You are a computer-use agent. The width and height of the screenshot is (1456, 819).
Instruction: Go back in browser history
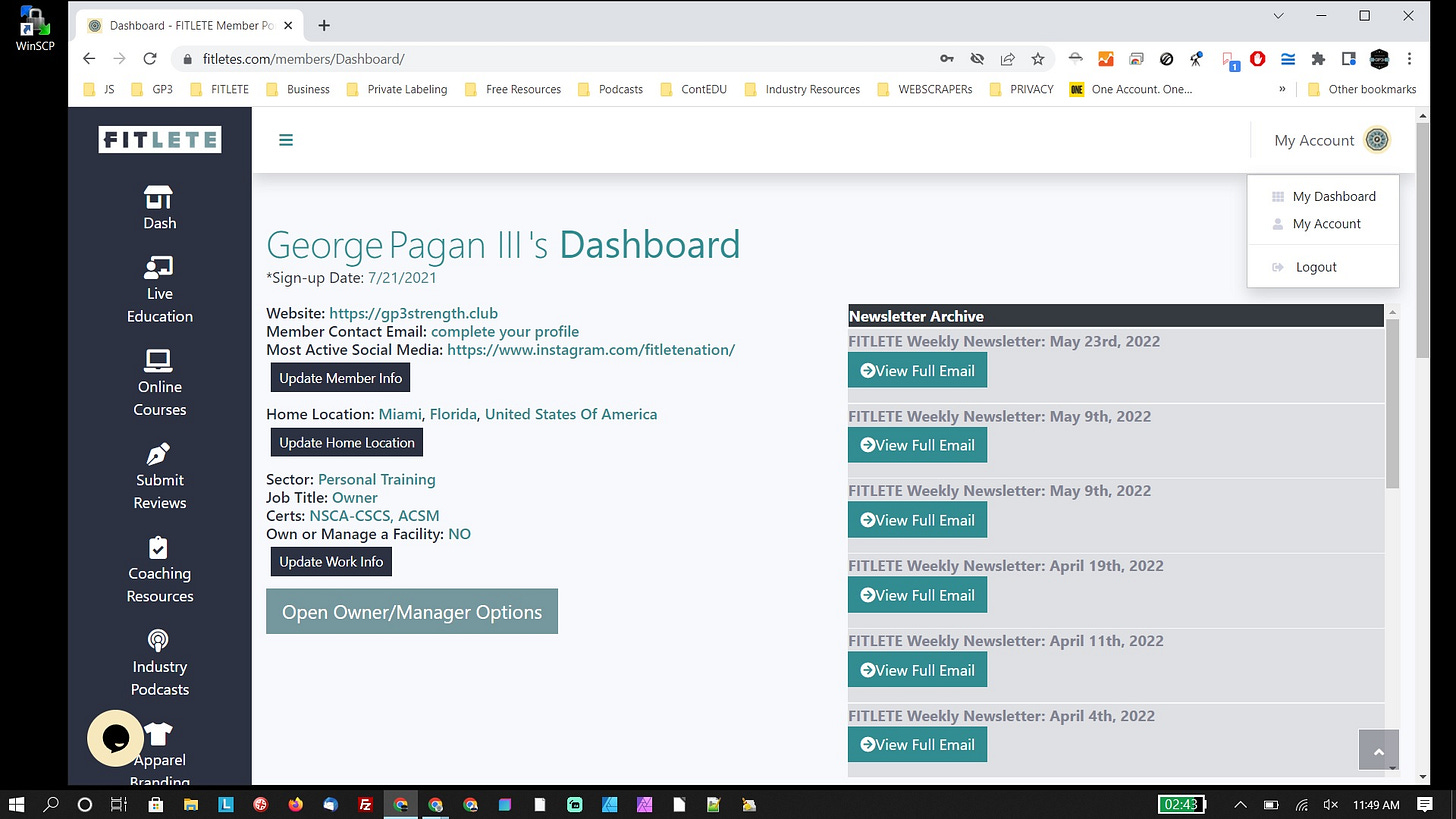pos(89,59)
